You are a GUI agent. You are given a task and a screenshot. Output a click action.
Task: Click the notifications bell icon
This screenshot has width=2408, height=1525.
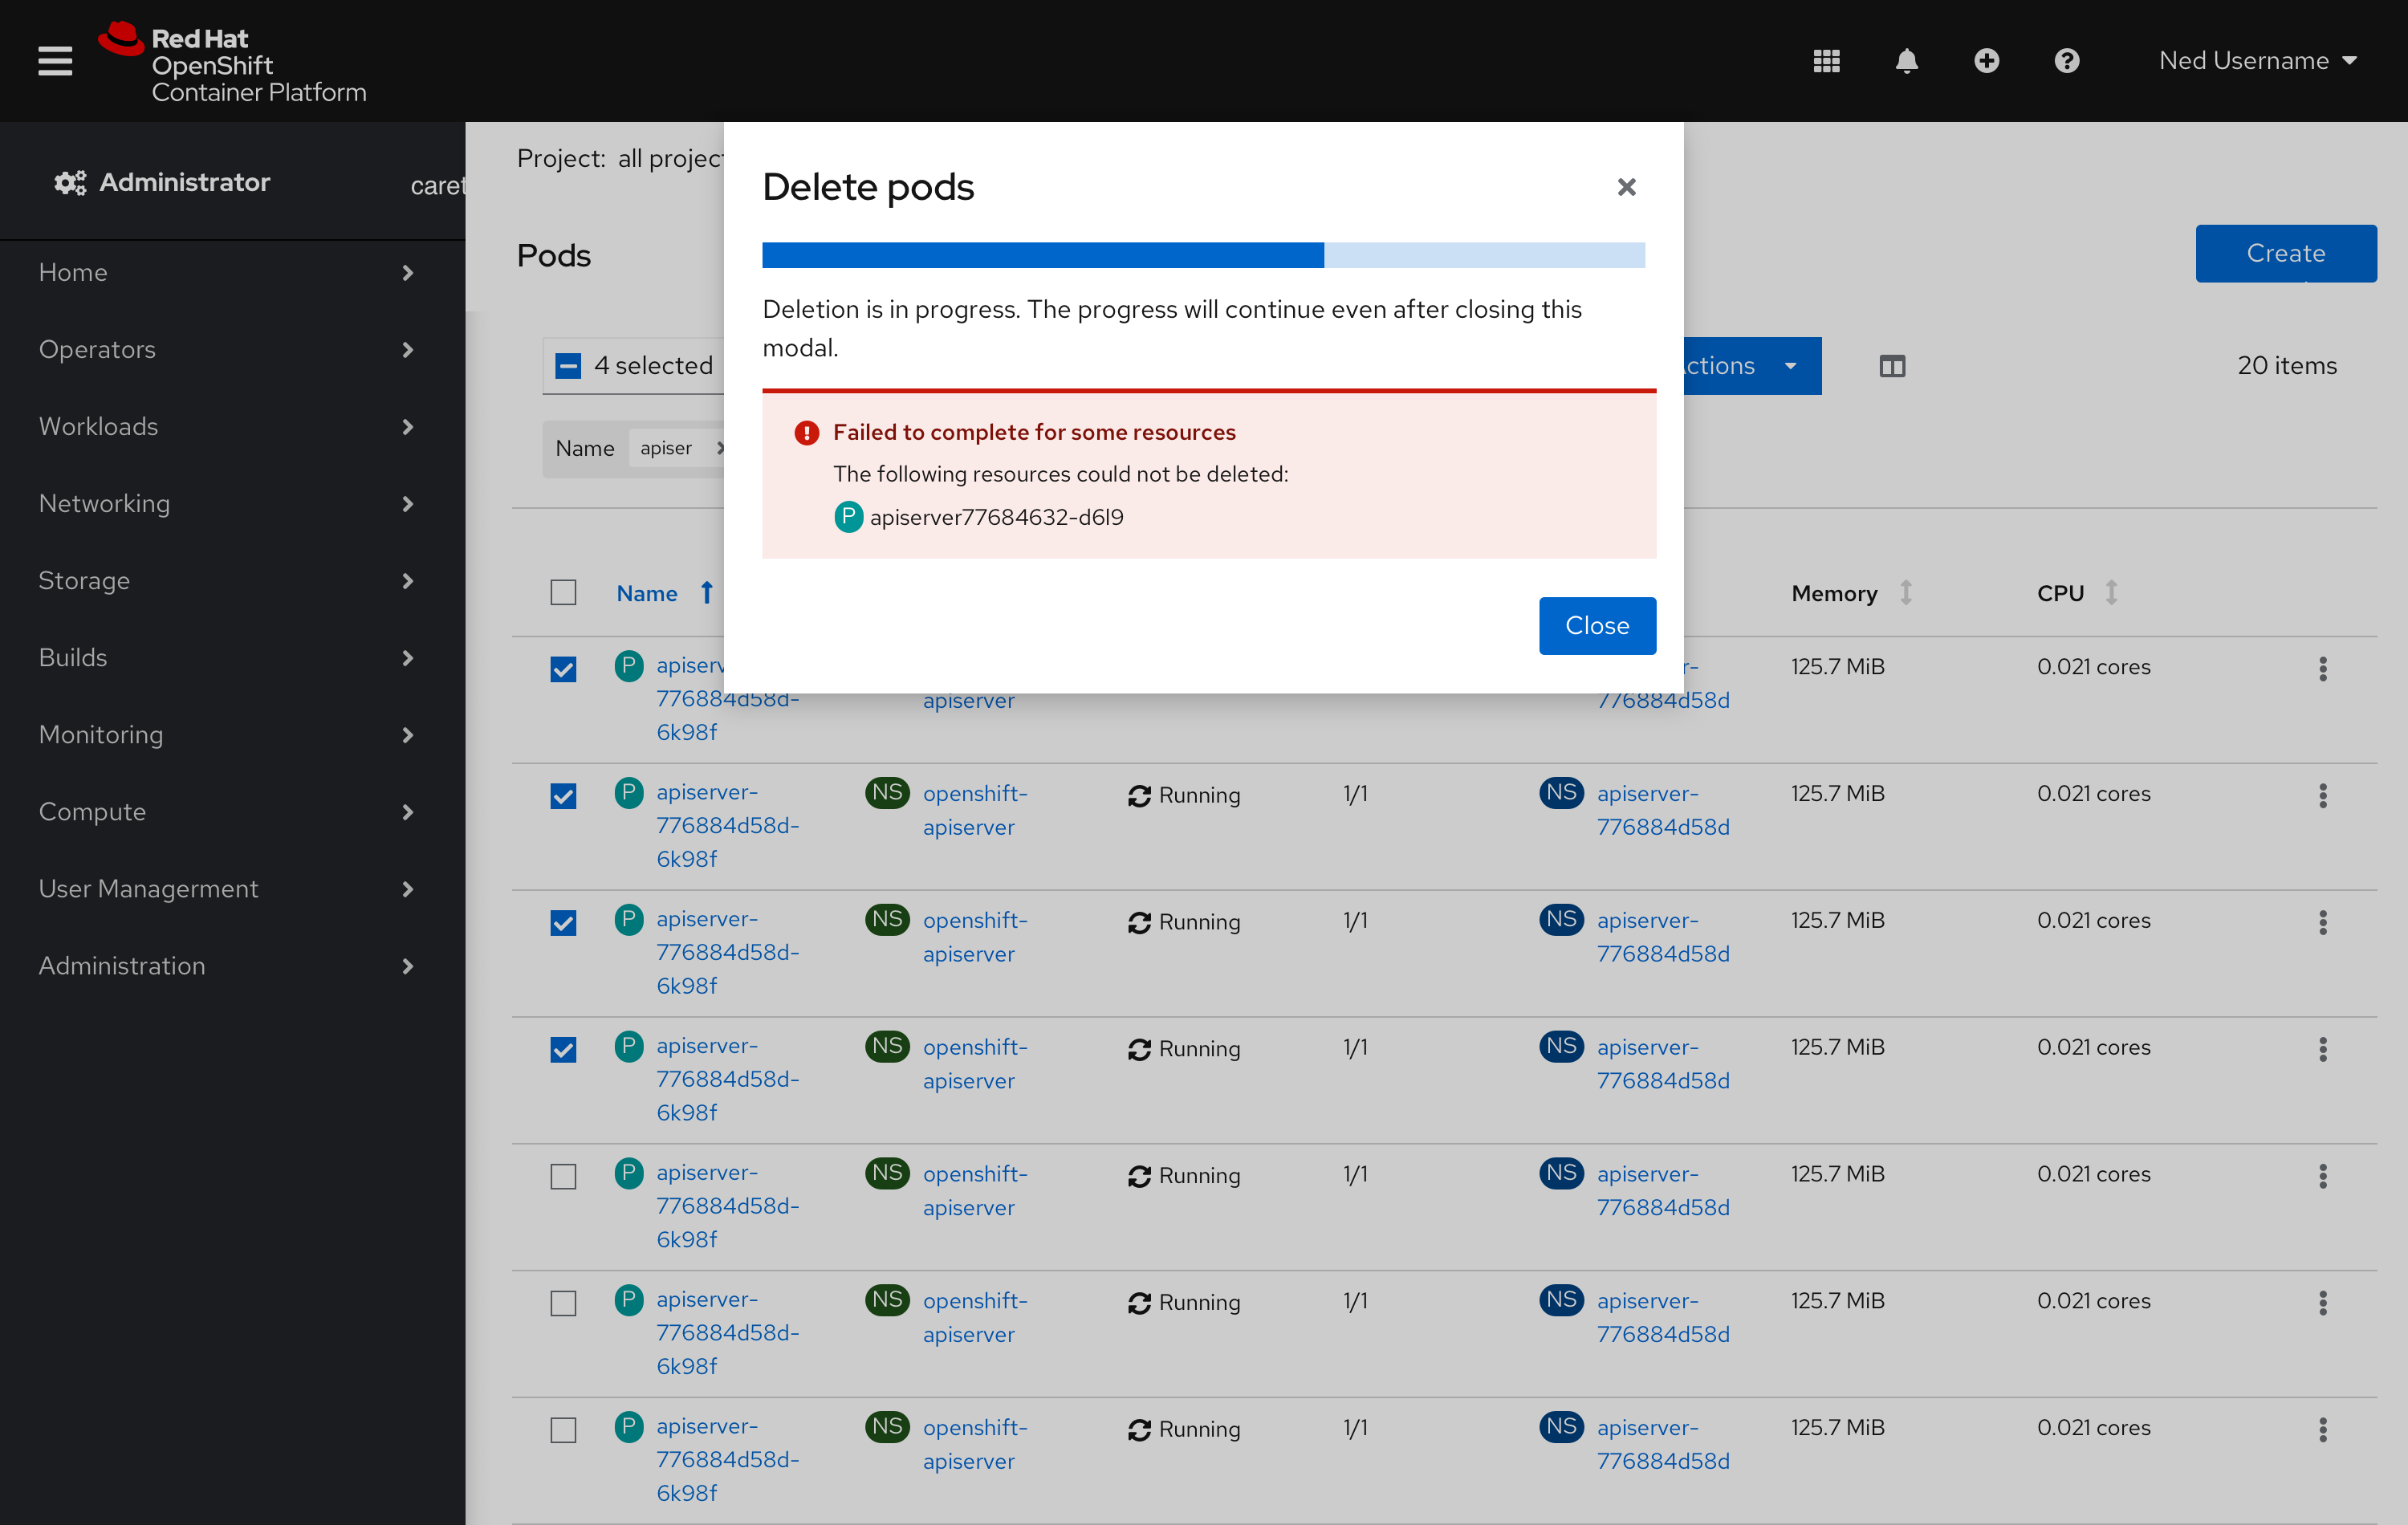click(x=1906, y=59)
